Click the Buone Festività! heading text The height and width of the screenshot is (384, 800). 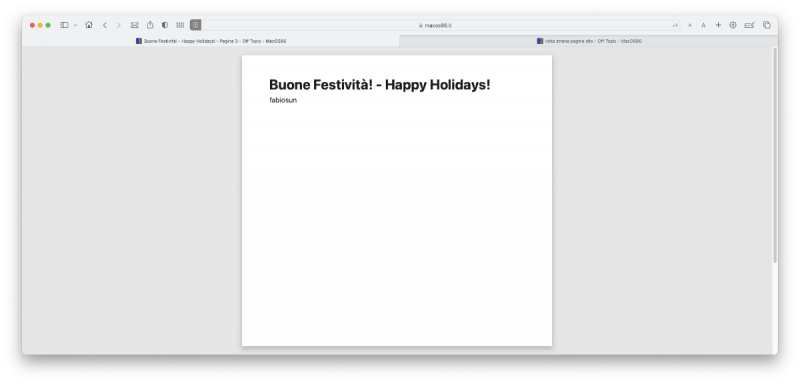pos(380,85)
